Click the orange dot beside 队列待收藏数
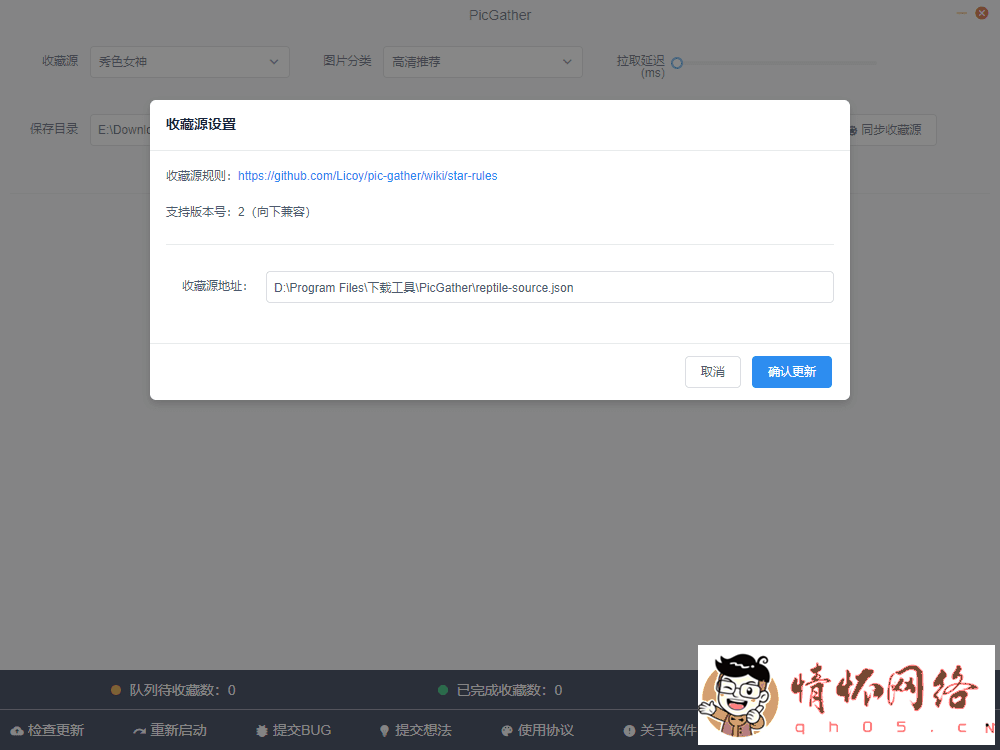This screenshot has width=1000, height=750. click(116, 690)
